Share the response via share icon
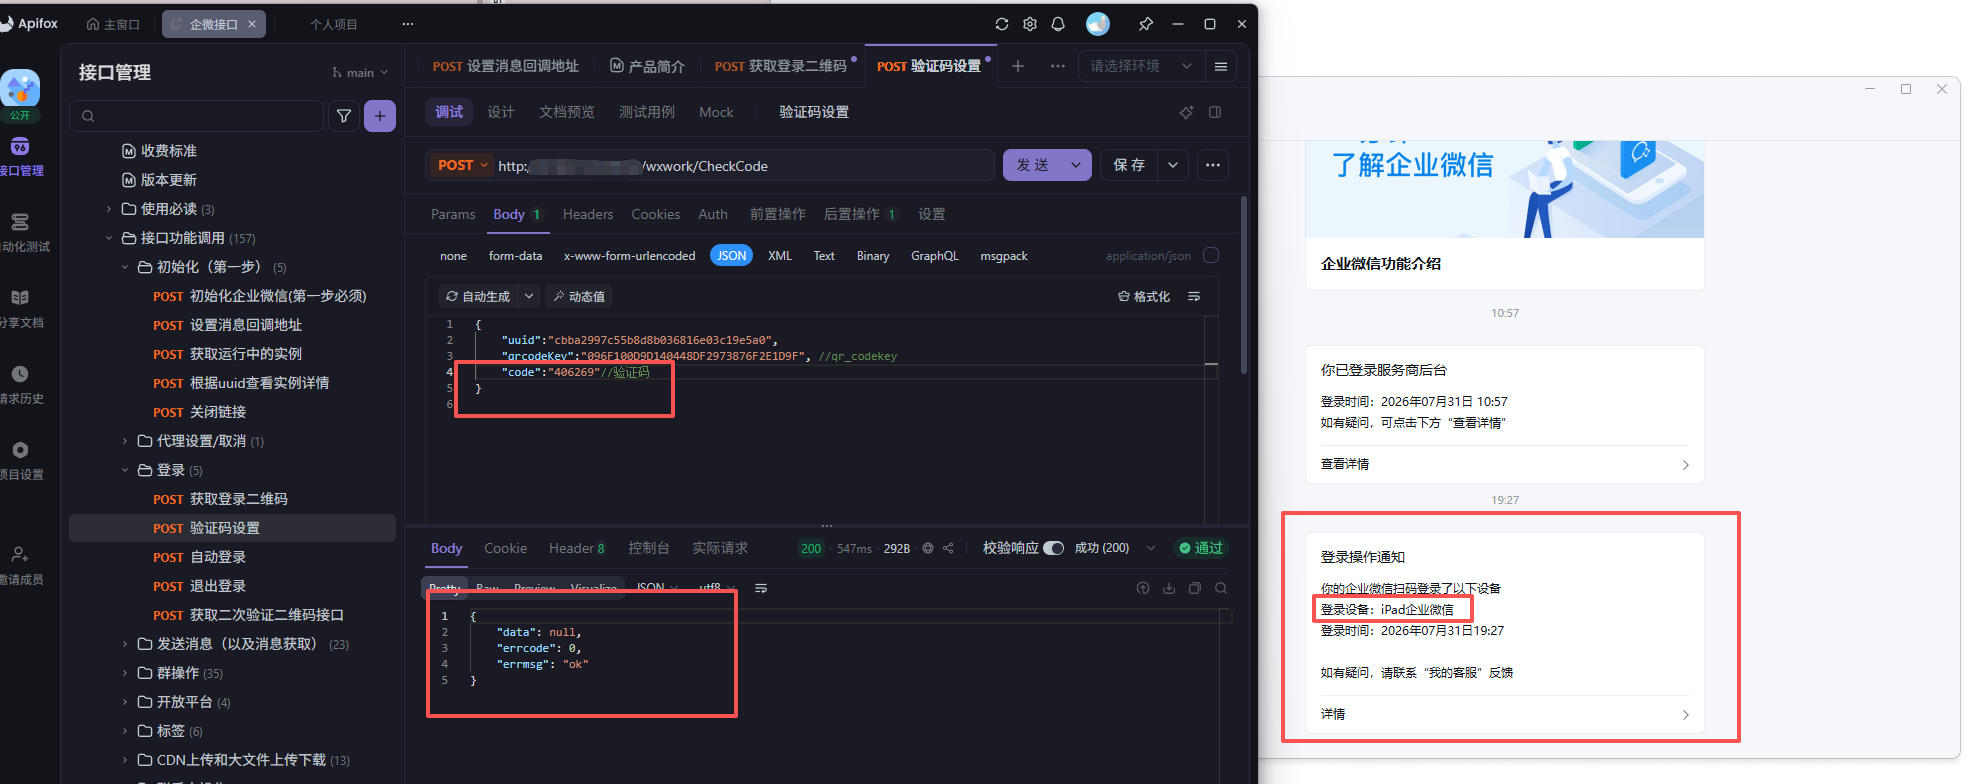 click(948, 548)
